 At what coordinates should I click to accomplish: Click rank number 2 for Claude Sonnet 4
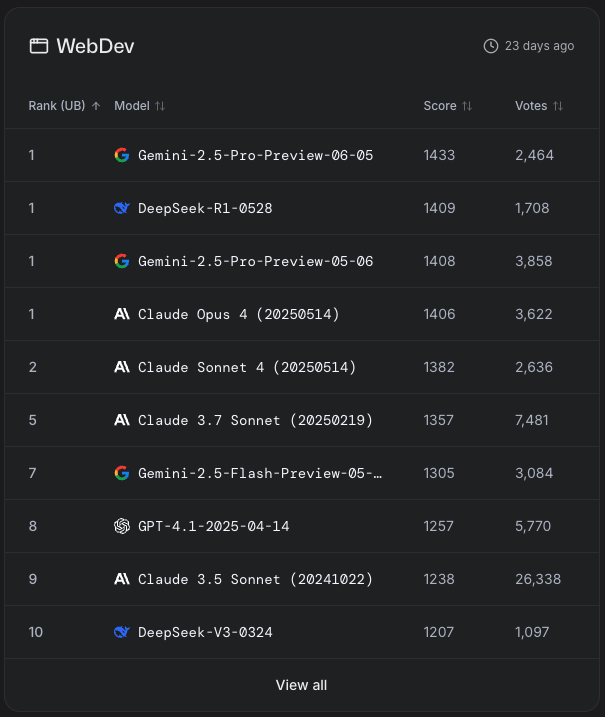(32, 367)
